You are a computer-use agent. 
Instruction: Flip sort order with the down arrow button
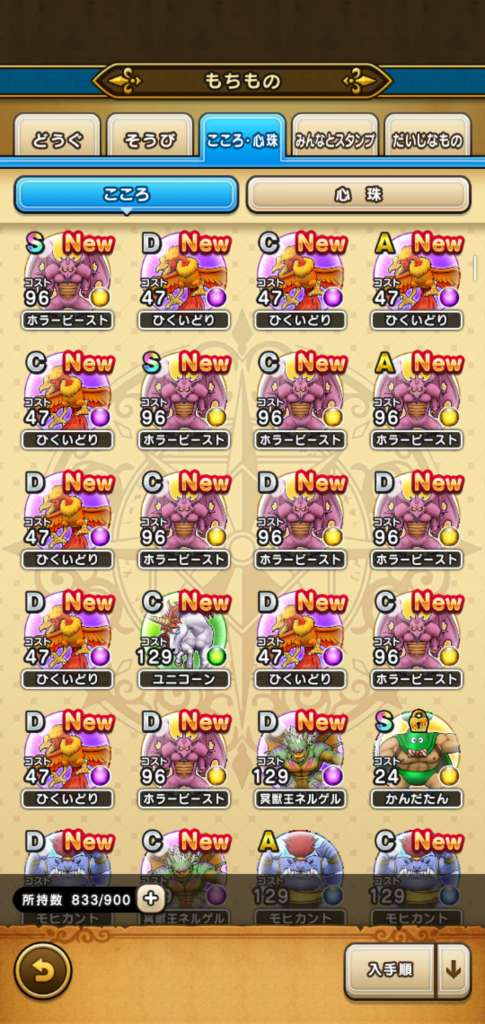tap(454, 971)
